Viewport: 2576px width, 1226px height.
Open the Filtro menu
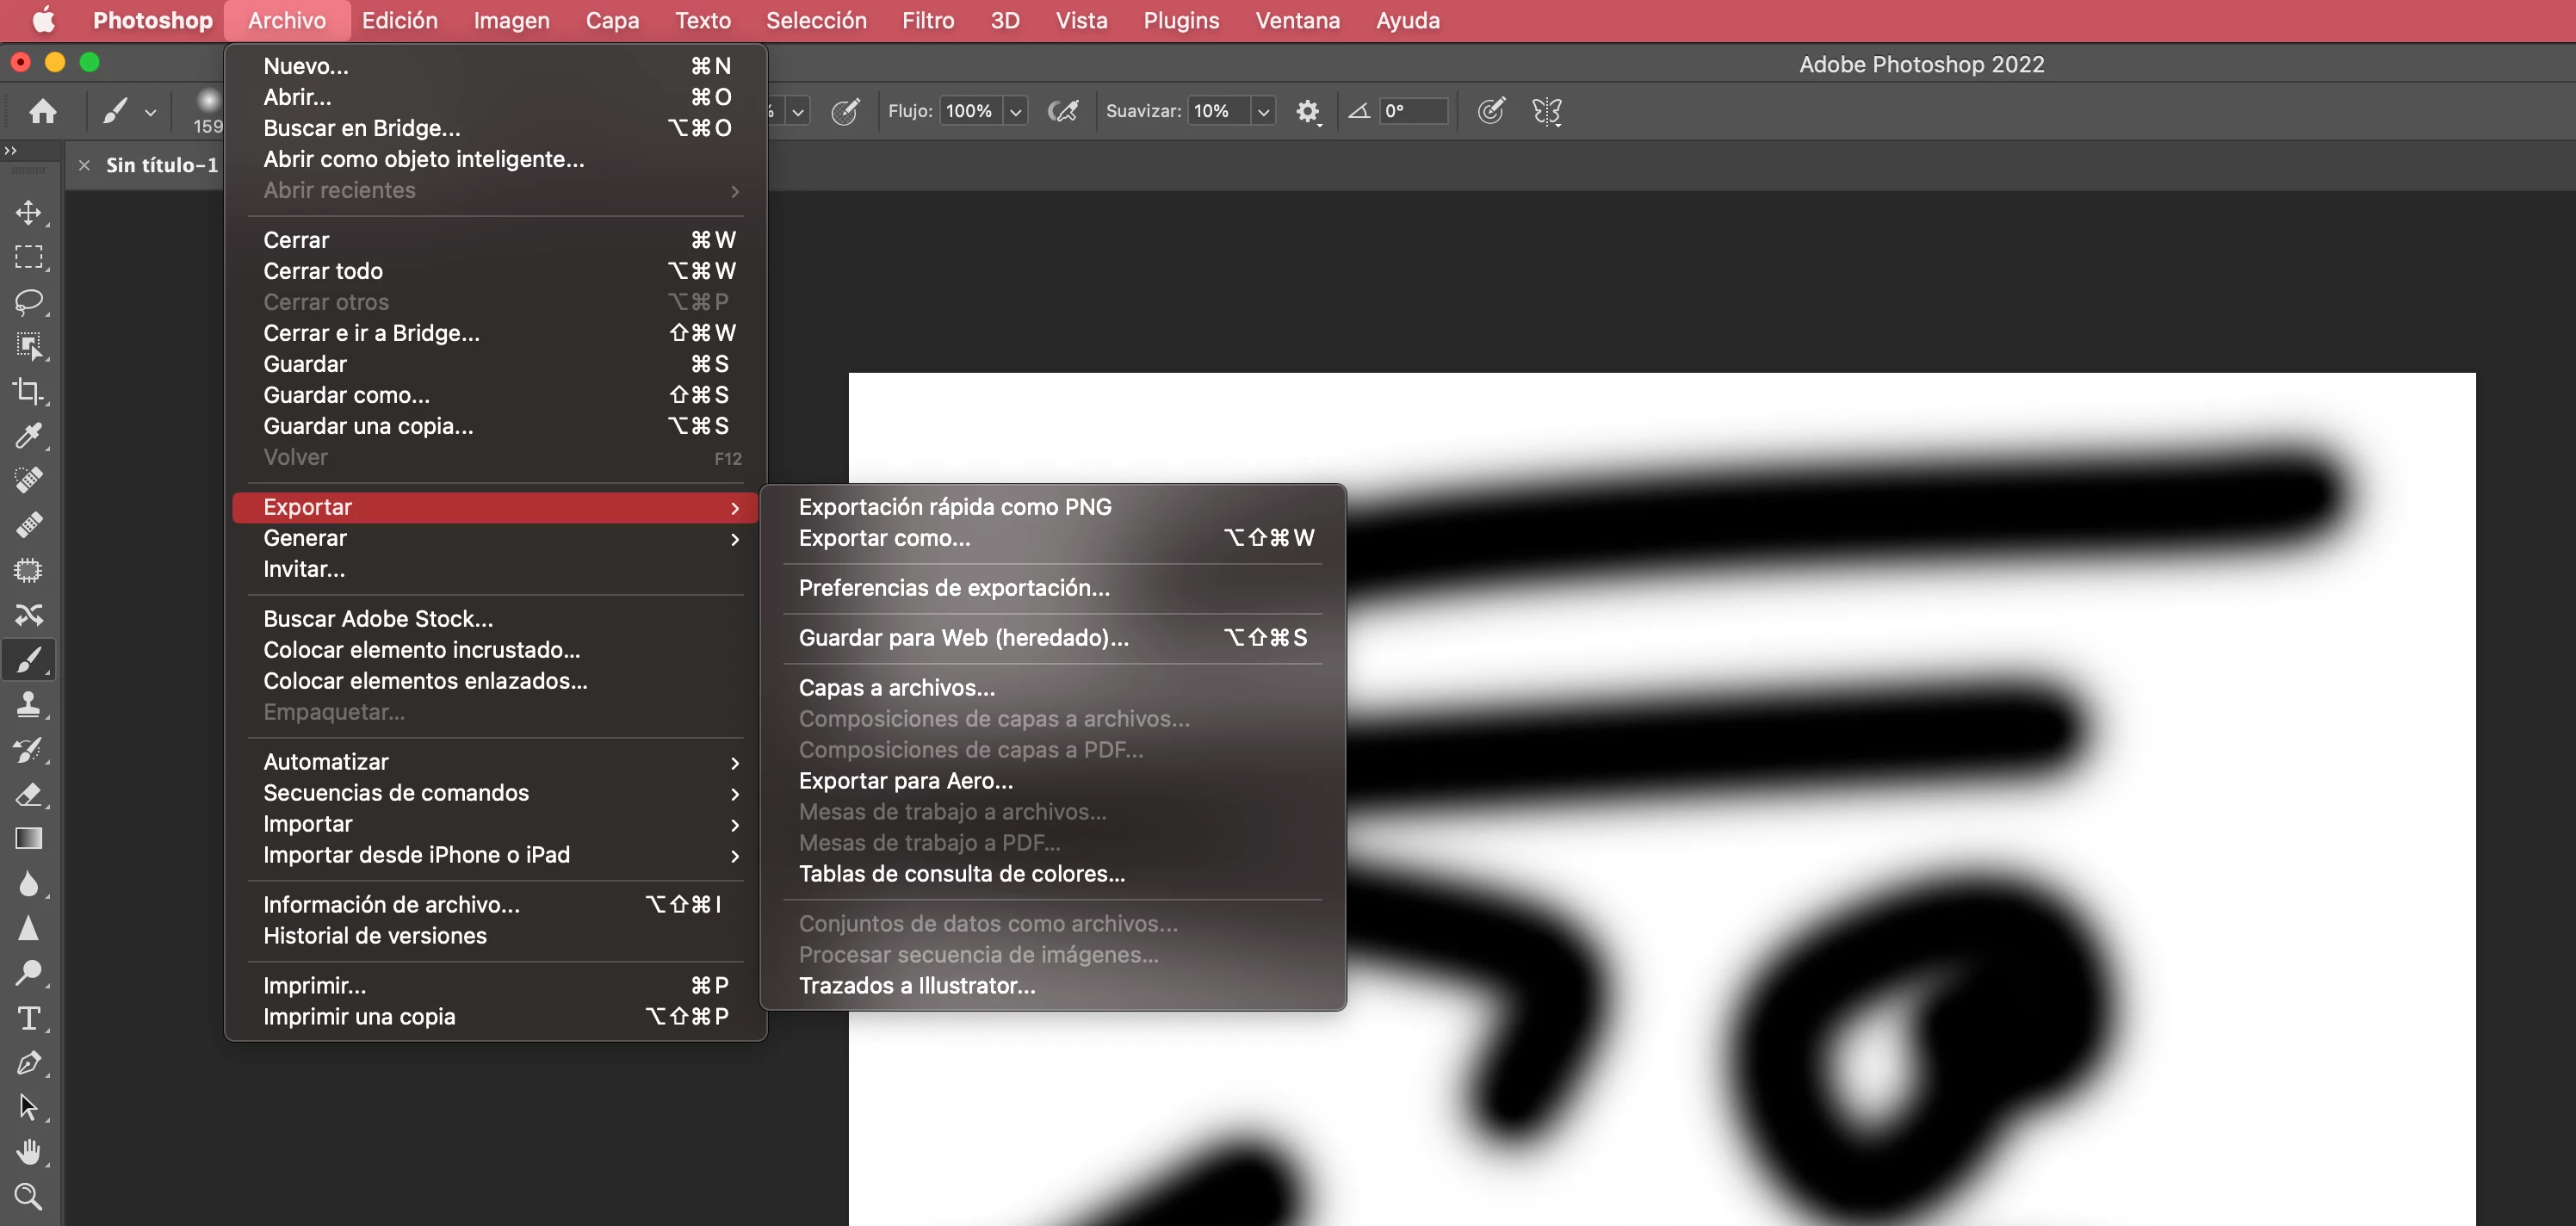(927, 21)
